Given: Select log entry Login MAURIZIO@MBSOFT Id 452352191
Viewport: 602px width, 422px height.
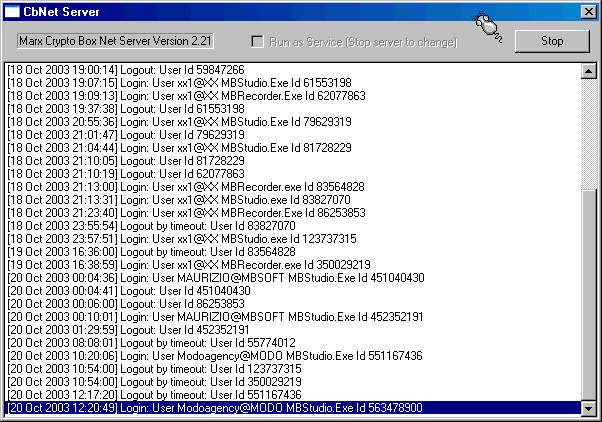Looking at the screenshot, I should tap(294, 317).
